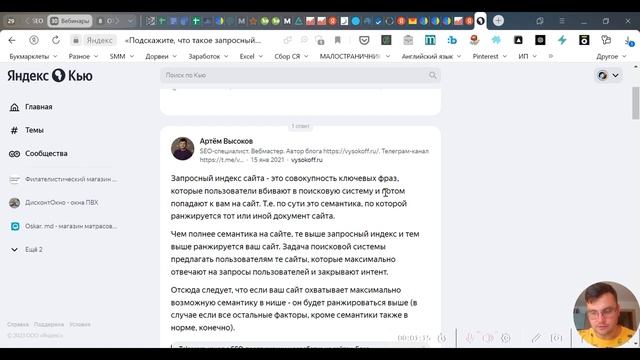
Task: Open the Условия footer link
Action: pos(80,324)
